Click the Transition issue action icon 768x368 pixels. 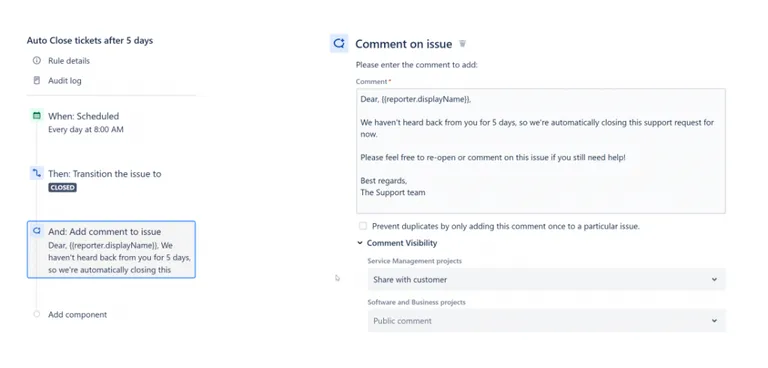point(37,173)
